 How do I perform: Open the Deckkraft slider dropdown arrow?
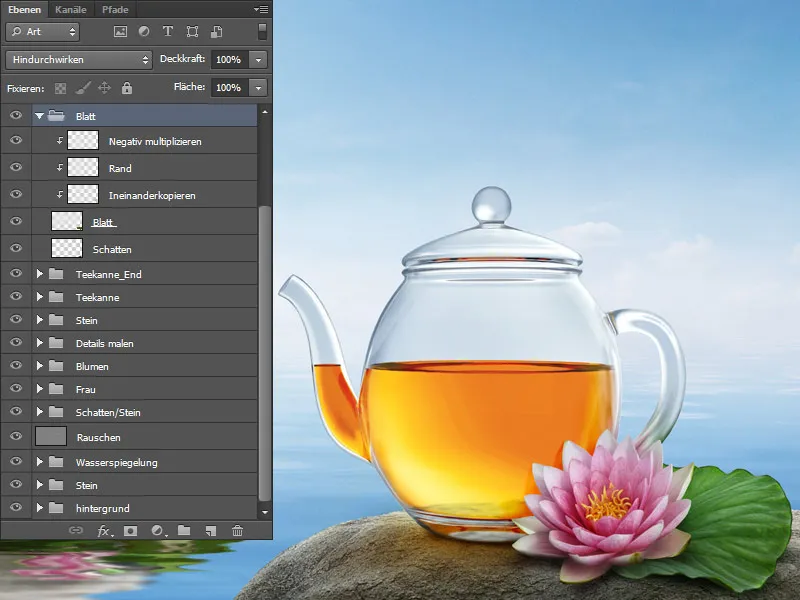click(x=258, y=60)
